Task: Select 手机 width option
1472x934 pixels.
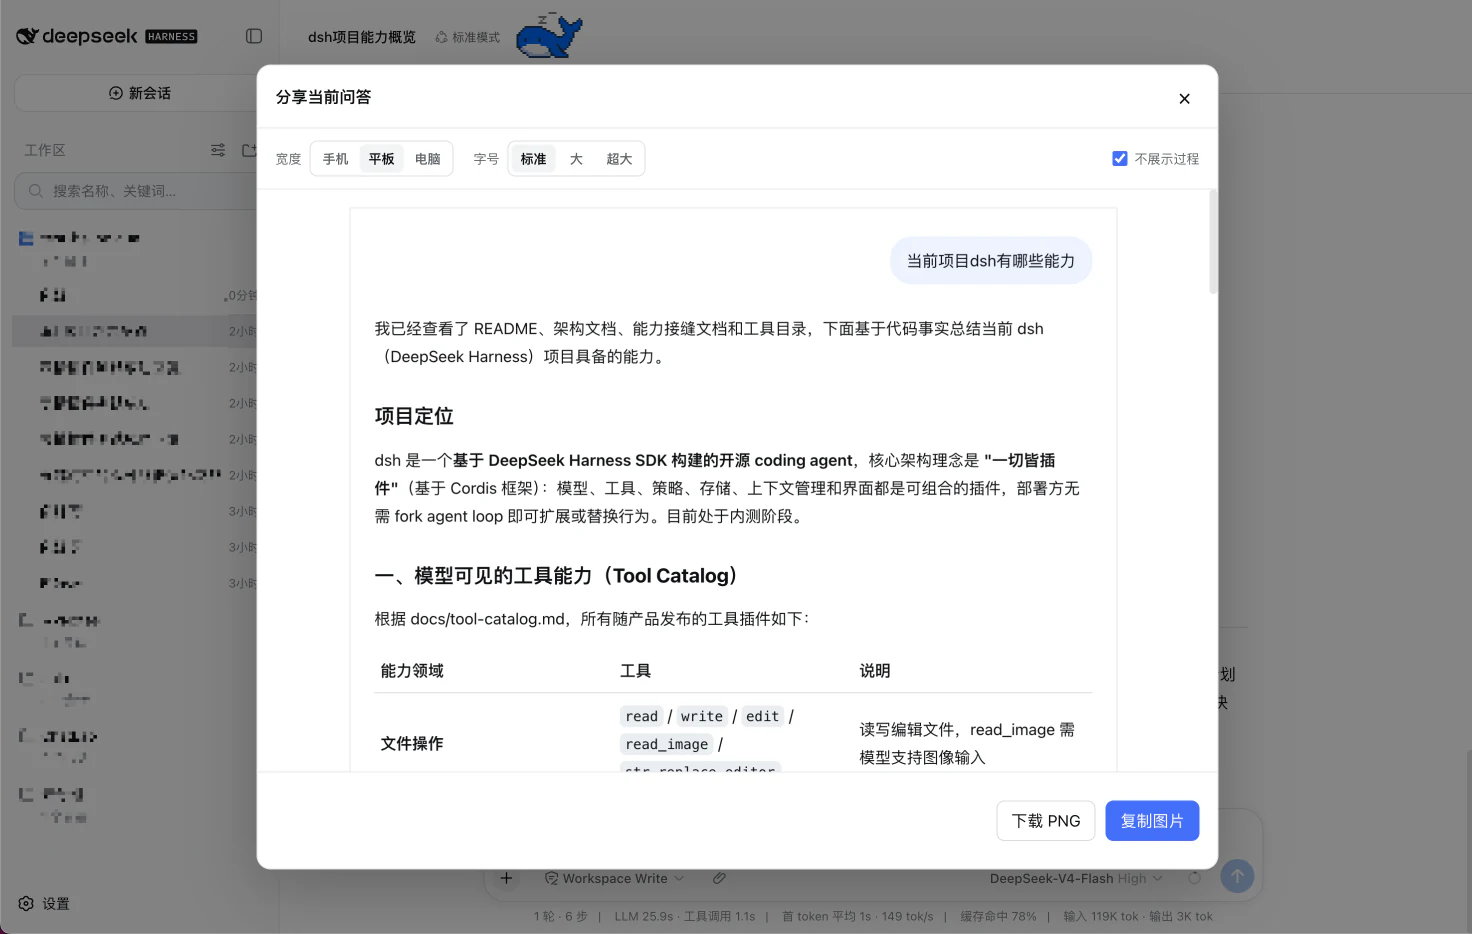Action: (x=335, y=159)
